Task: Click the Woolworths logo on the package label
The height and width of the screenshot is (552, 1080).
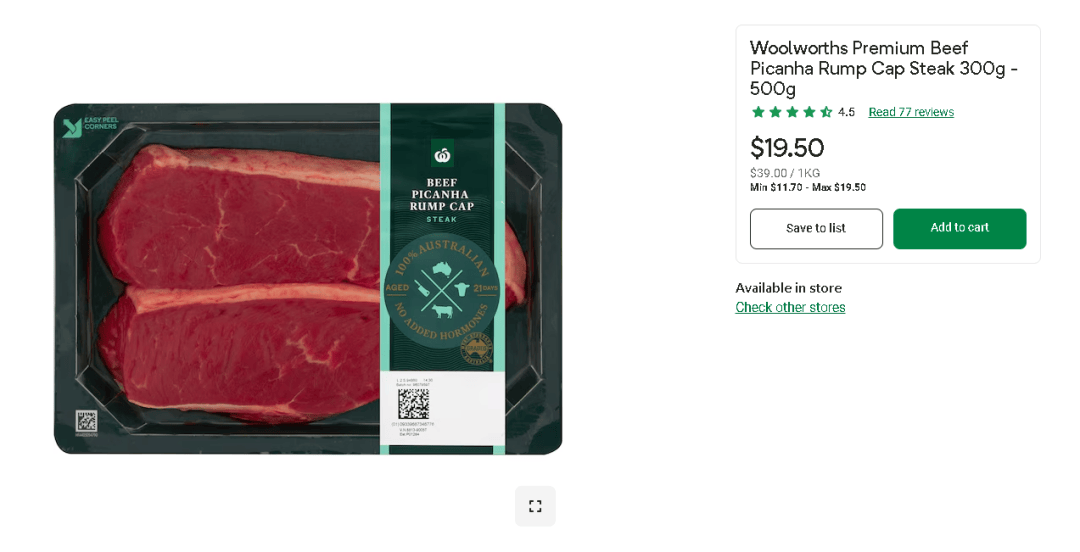Action: (x=442, y=154)
